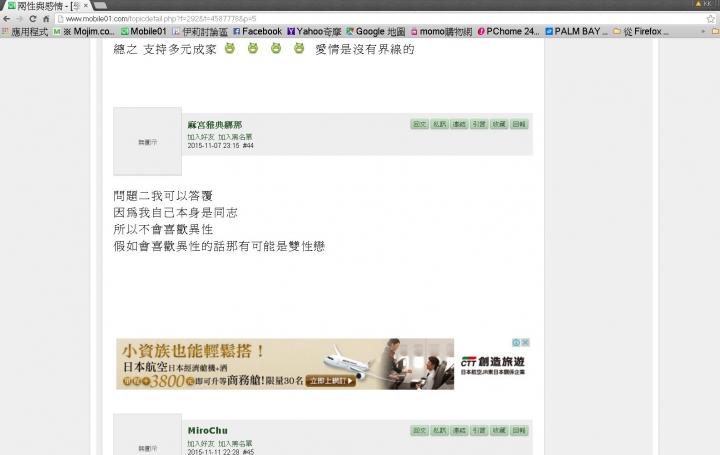Open Facebook bookmark
720x455 pixels.
coord(257,32)
